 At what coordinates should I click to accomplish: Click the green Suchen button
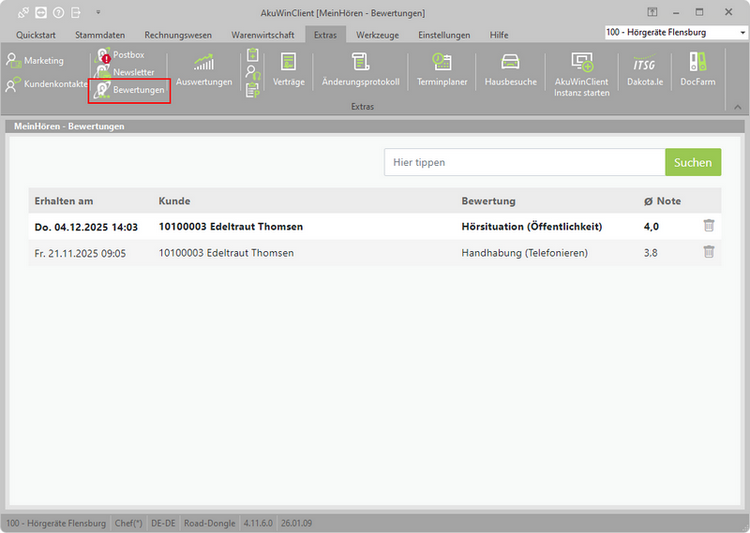692,162
